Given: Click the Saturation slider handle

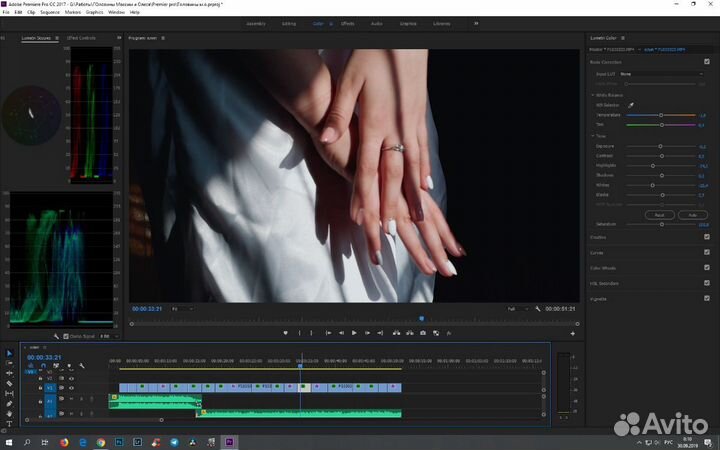Looking at the screenshot, I should click(x=662, y=224).
